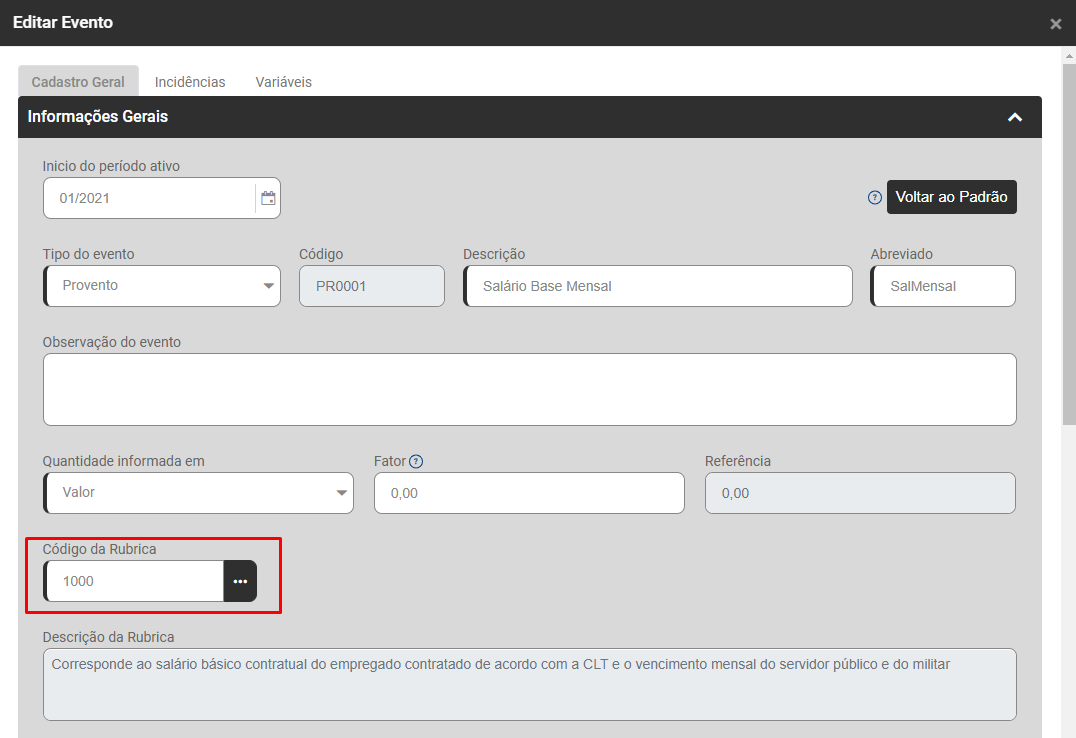
Task: Focus the Descrição field with Salário Base Mensal
Action: coord(658,286)
